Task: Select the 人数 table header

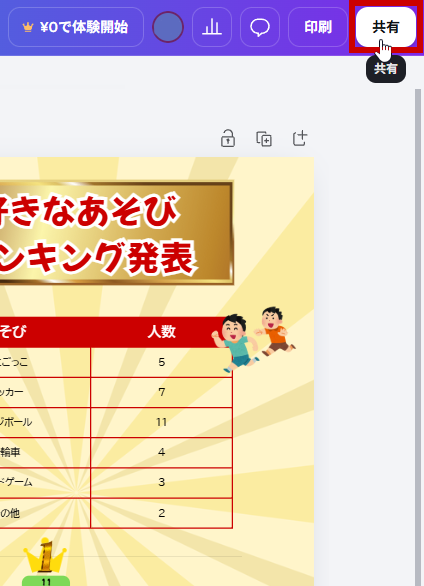Action: click(161, 332)
